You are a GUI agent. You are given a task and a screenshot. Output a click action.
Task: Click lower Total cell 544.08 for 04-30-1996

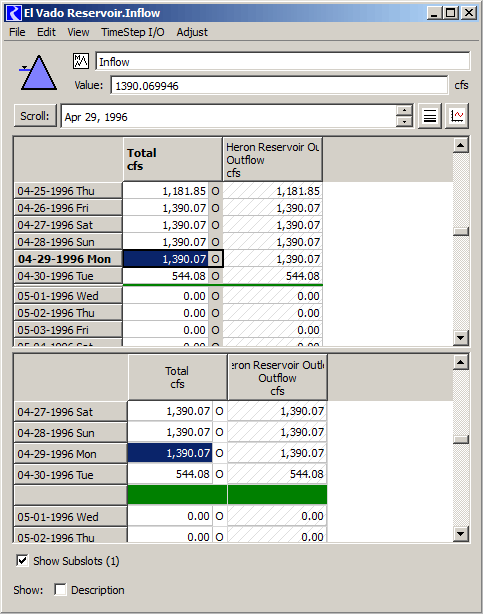170,474
